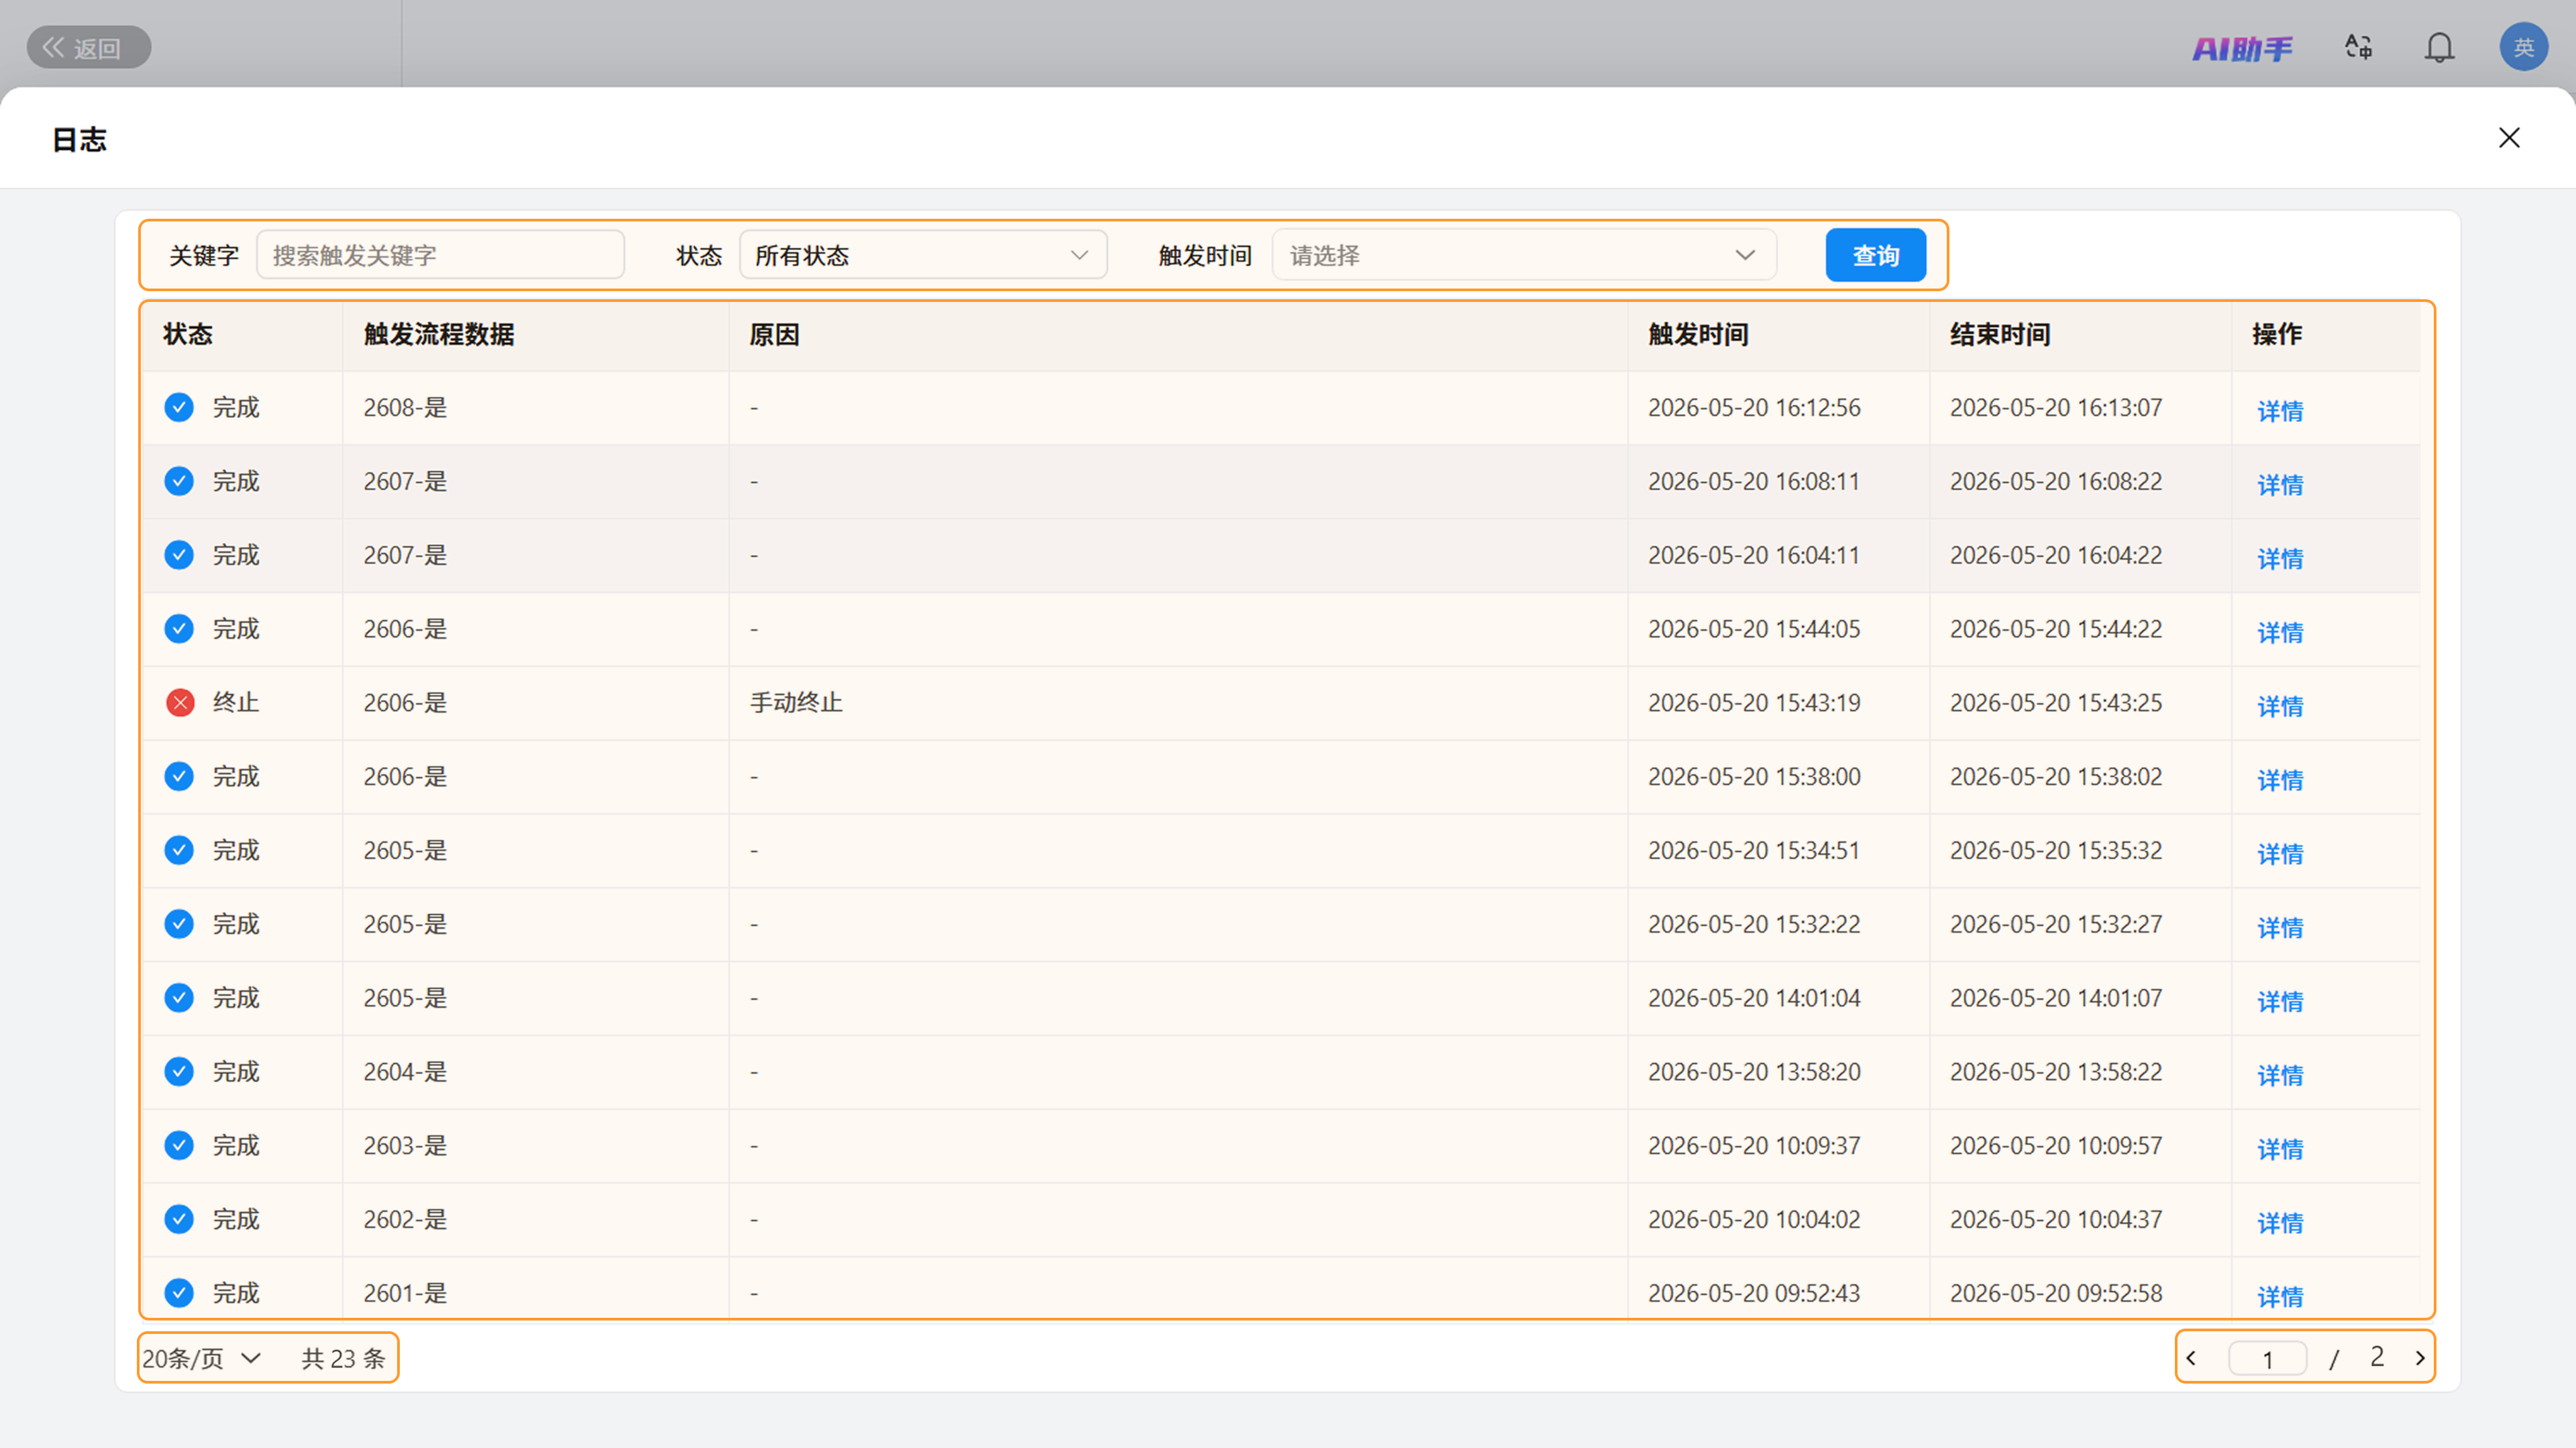This screenshot has height=1448, width=2576.
Task: Go to the previous page arrow
Action: click(2191, 1358)
